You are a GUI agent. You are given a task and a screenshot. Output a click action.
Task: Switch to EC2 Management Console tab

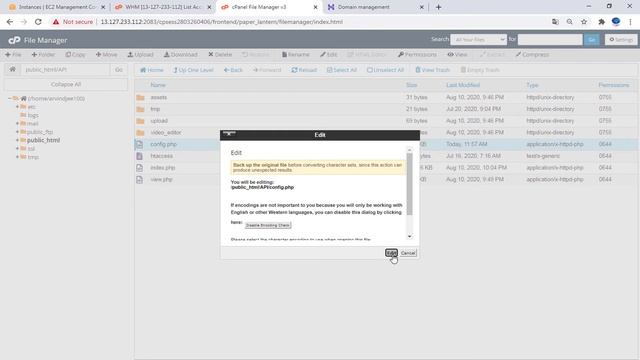tap(57, 7)
